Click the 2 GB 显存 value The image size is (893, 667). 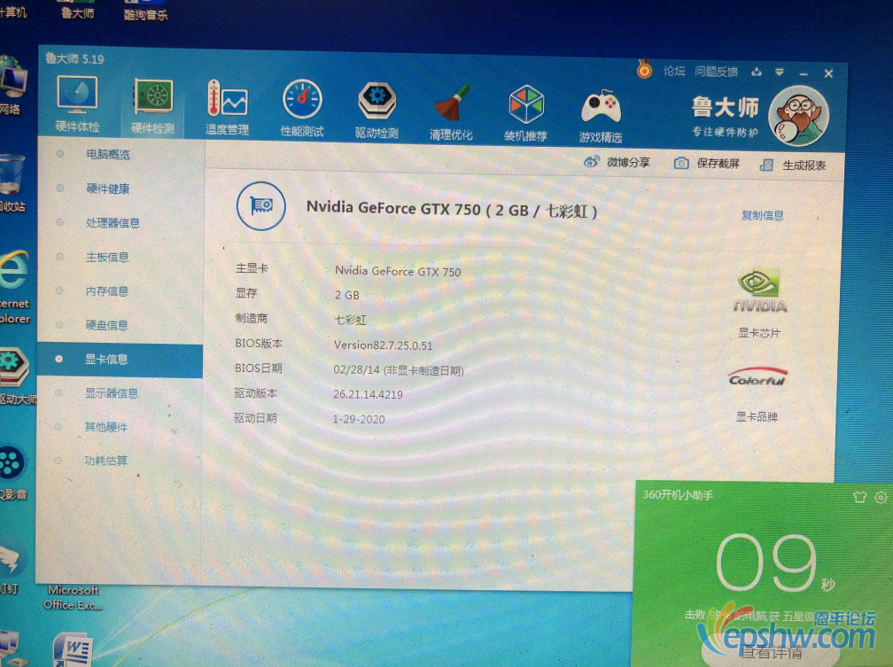coord(347,295)
